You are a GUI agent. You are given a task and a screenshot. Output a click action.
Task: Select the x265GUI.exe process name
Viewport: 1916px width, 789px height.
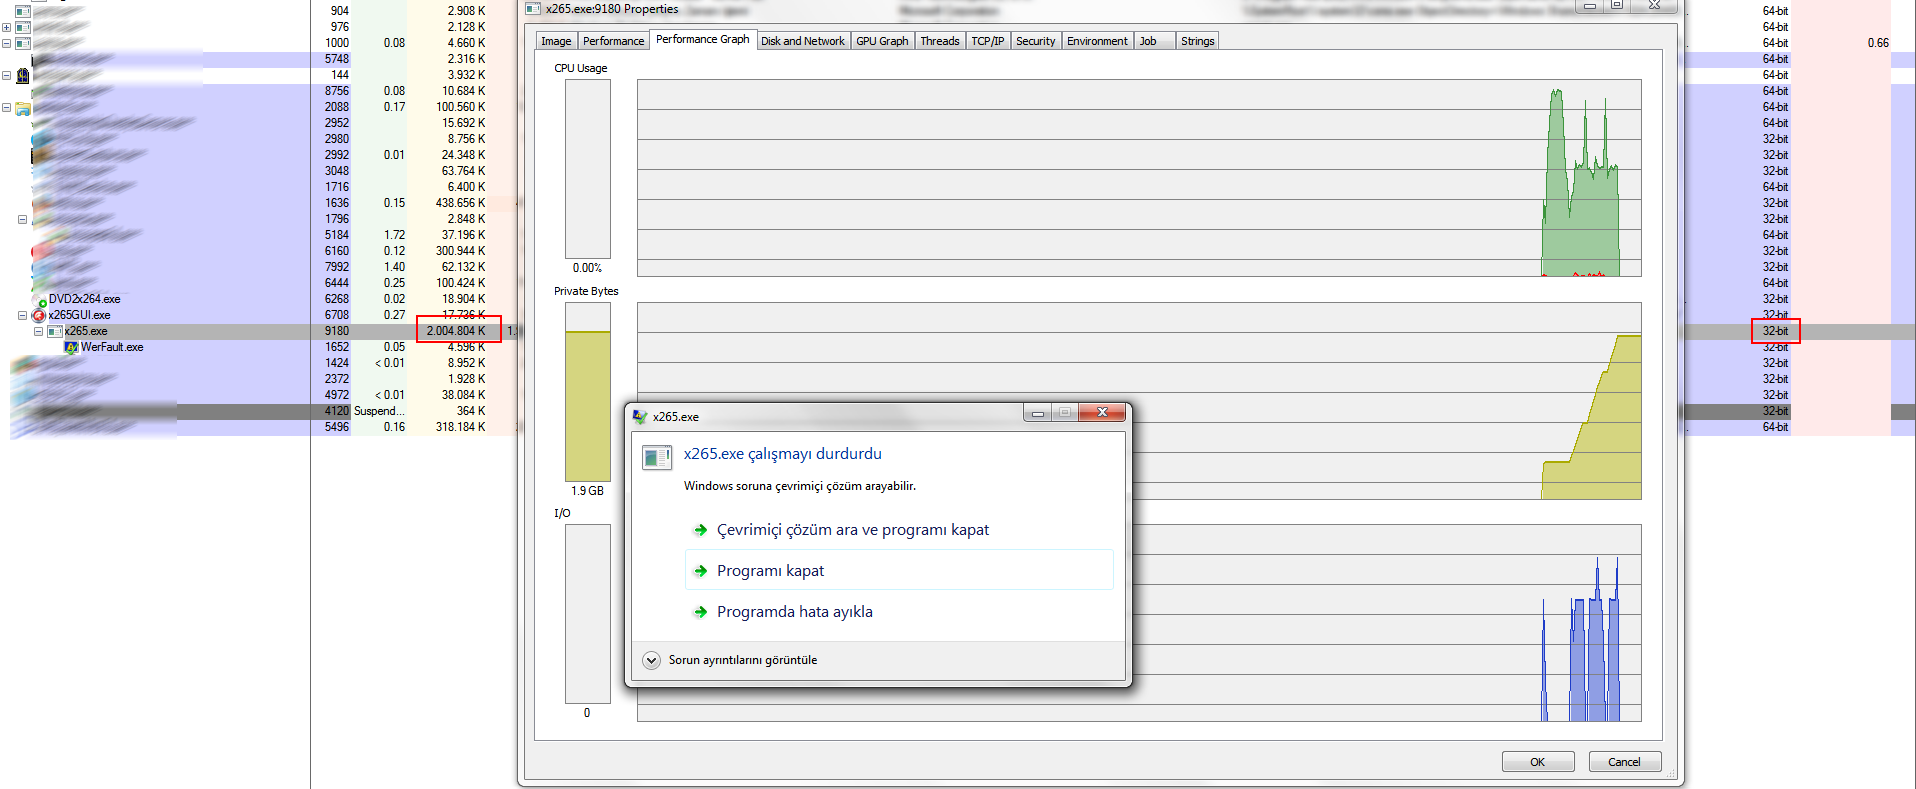tap(80, 315)
